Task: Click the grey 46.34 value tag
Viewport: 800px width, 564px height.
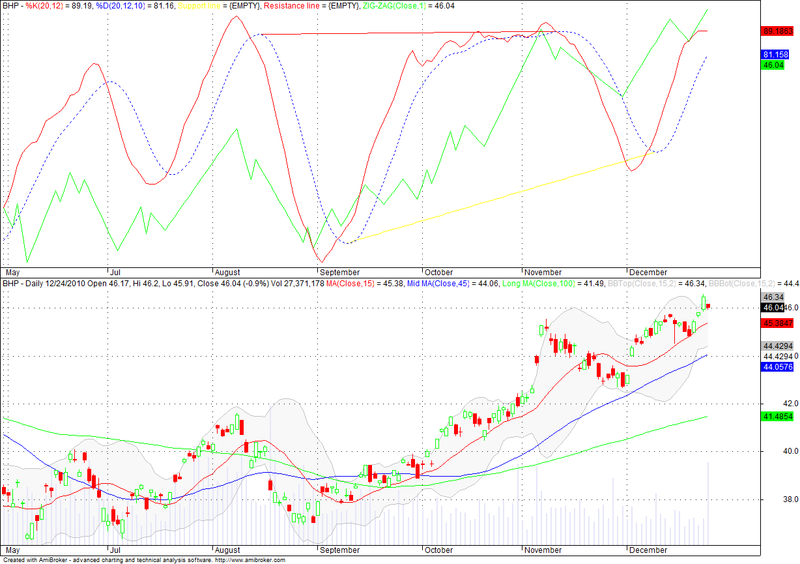Action: click(772, 297)
